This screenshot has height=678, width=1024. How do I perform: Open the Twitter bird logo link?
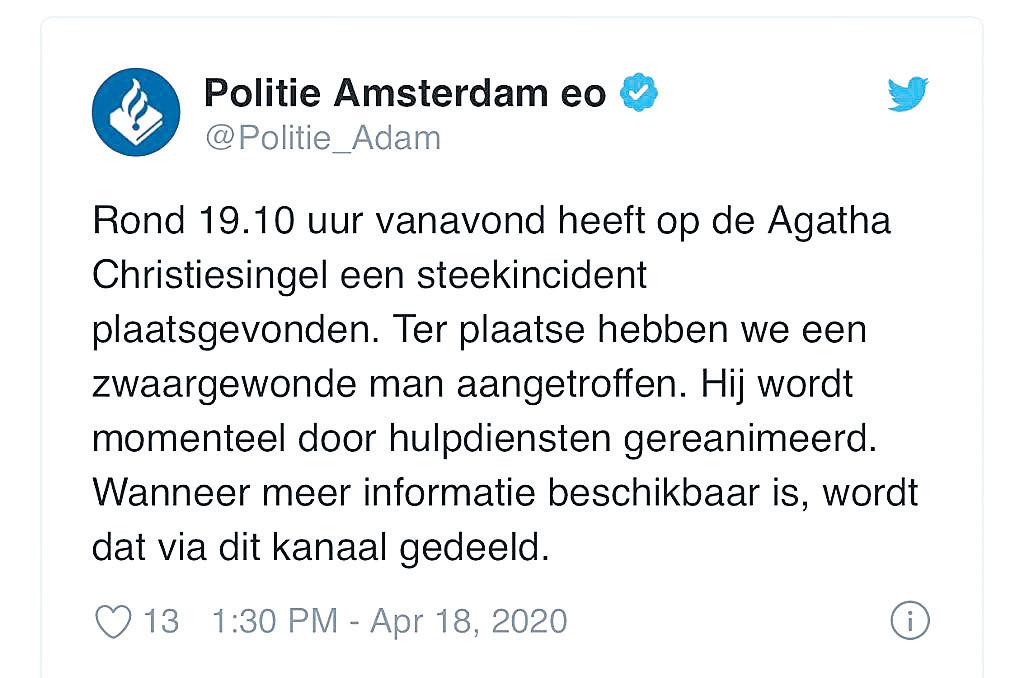point(908,94)
